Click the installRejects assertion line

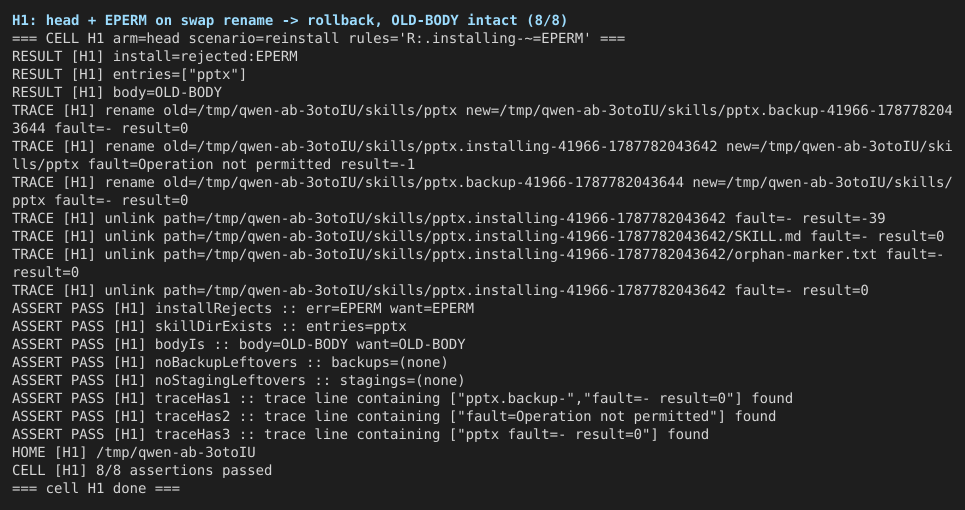[x=243, y=308]
